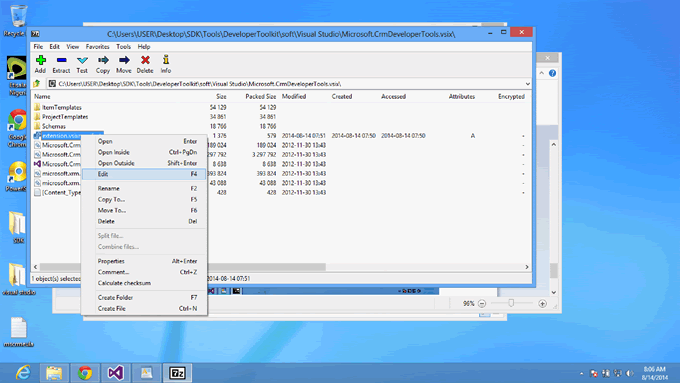Choose Properties in the context menu

[144, 261]
